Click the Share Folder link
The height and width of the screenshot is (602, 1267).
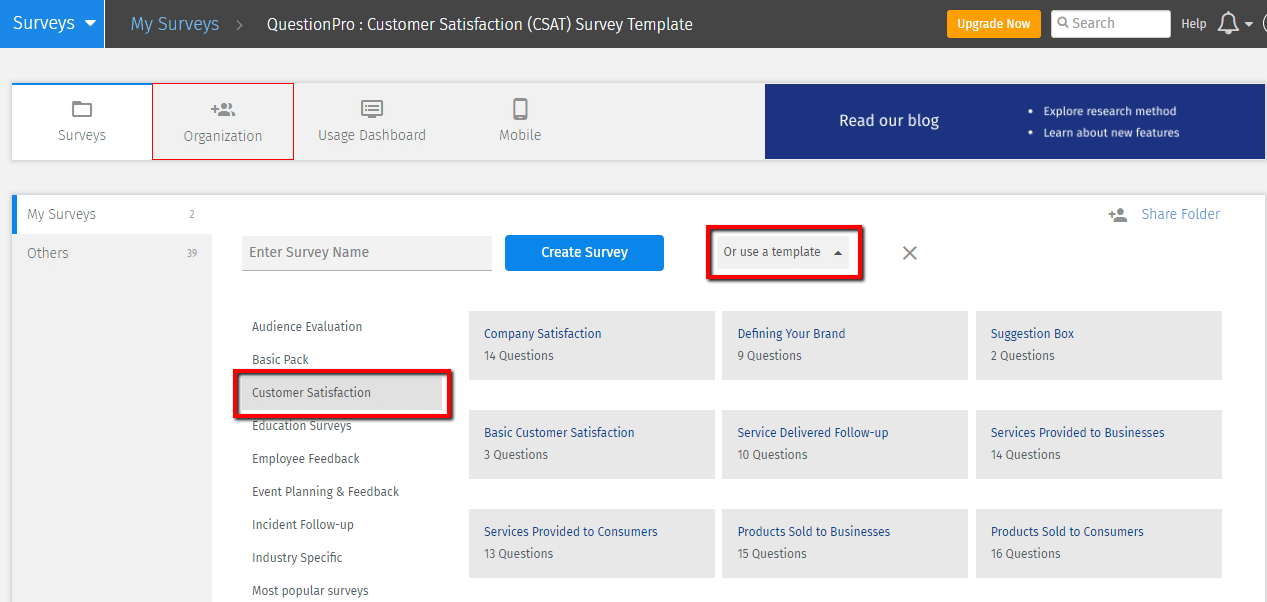point(1181,214)
